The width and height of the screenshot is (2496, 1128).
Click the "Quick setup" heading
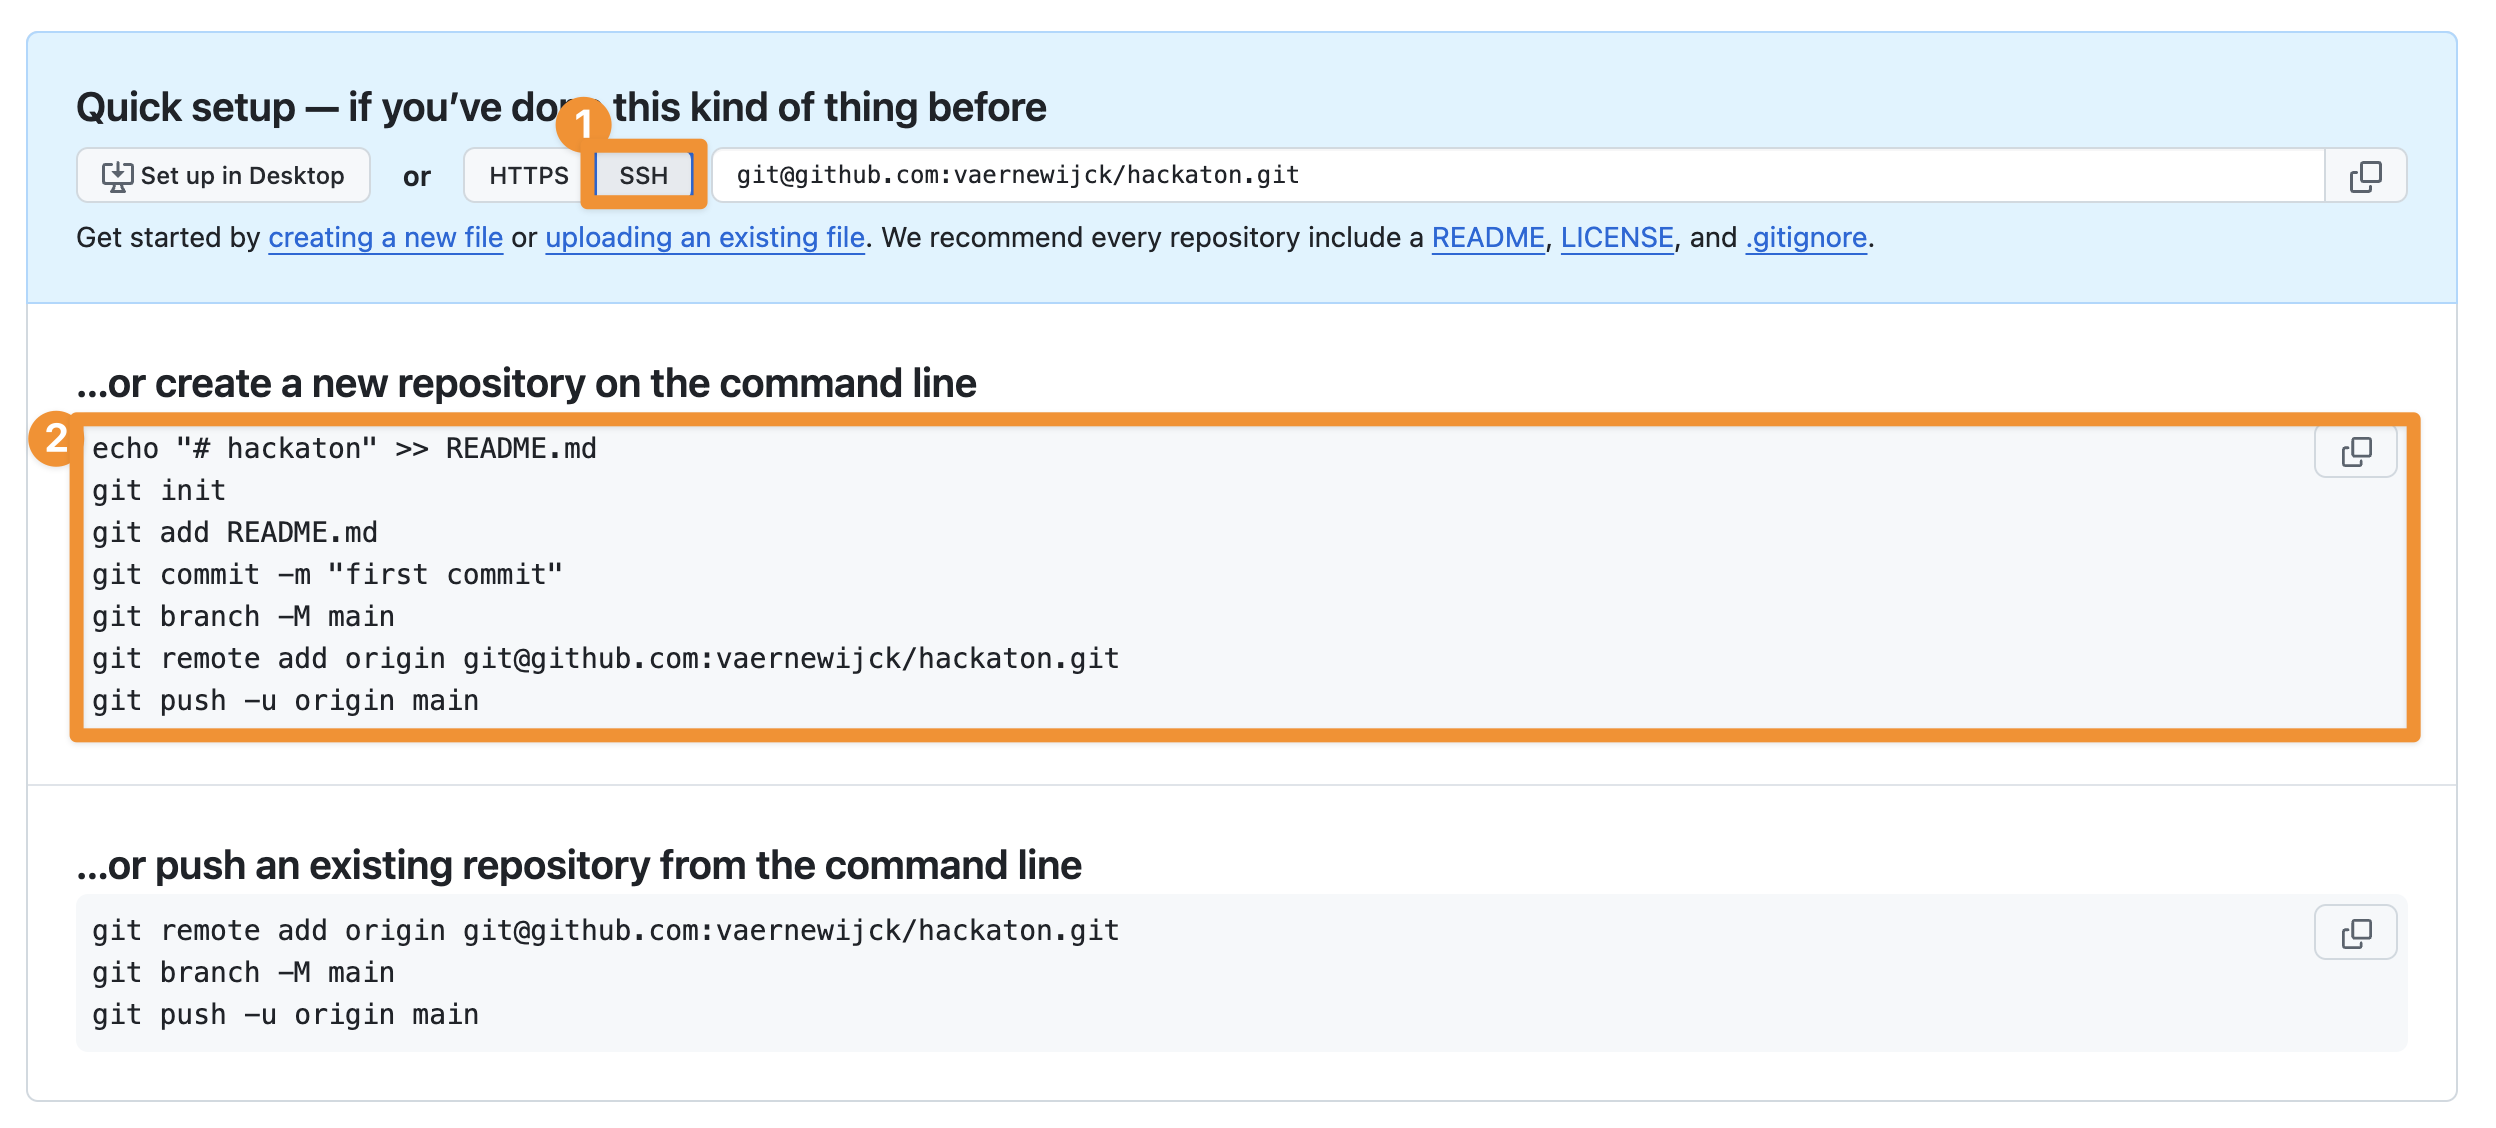pos(560,108)
